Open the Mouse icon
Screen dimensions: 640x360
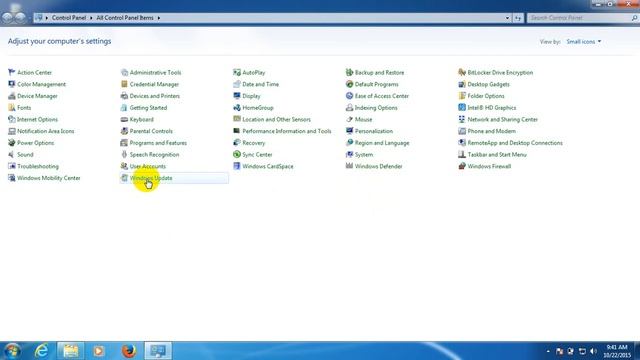pos(349,120)
